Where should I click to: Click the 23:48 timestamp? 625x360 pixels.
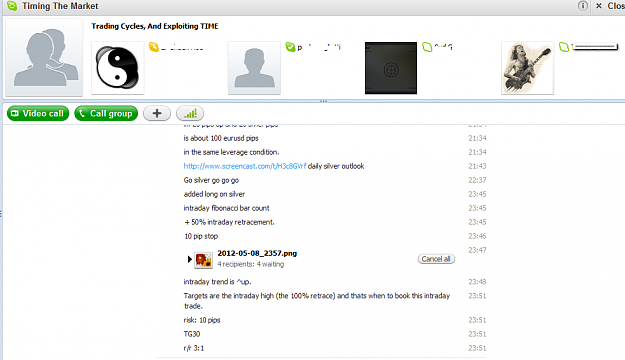pyautogui.click(x=477, y=282)
